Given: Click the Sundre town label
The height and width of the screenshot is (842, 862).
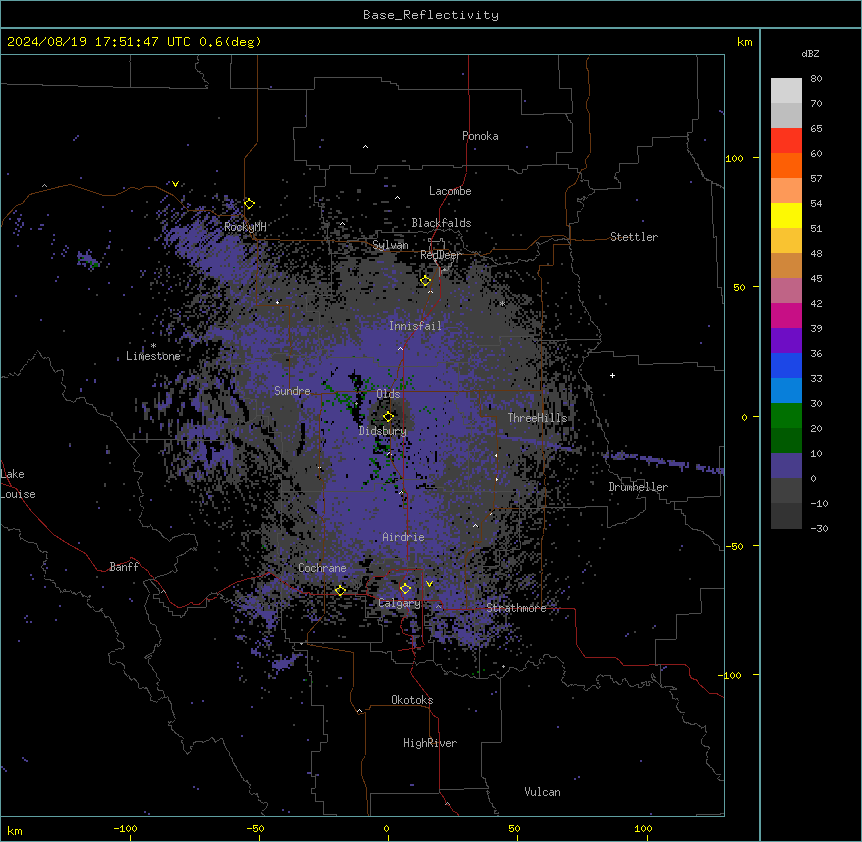Looking at the screenshot, I should [292, 391].
